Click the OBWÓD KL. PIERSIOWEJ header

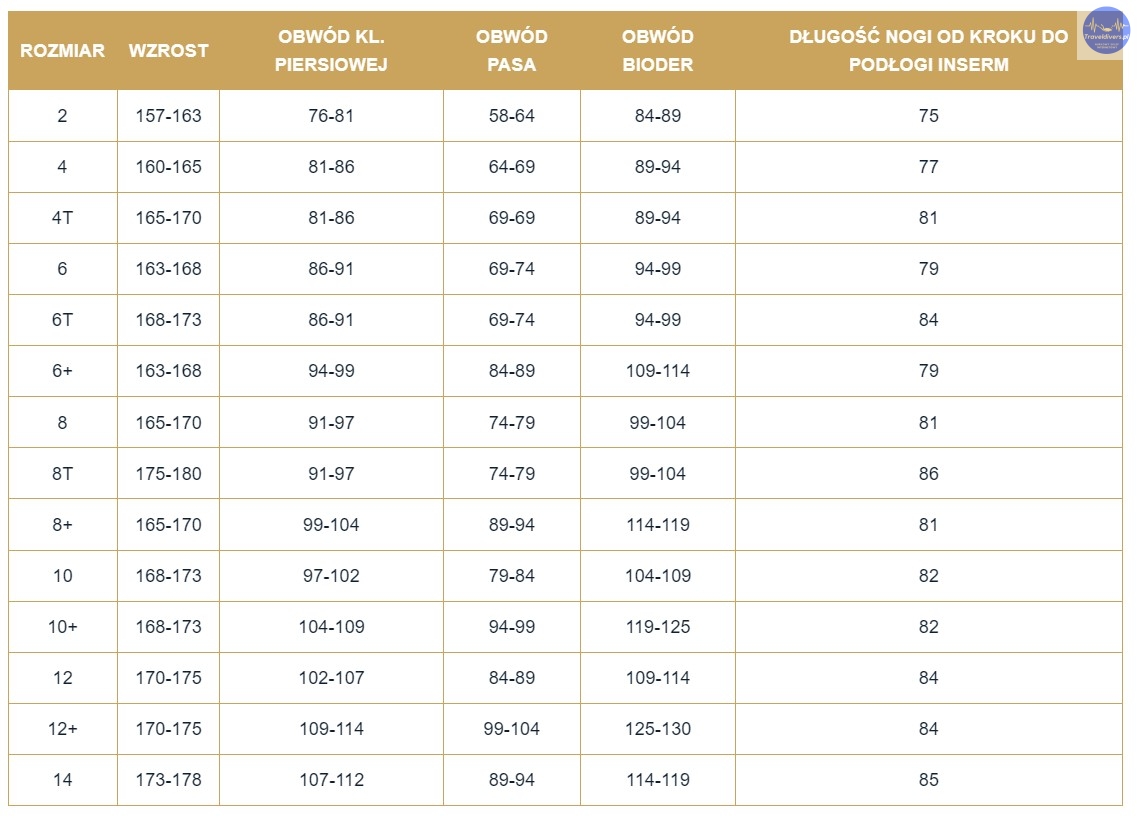[x=331, y=50]
